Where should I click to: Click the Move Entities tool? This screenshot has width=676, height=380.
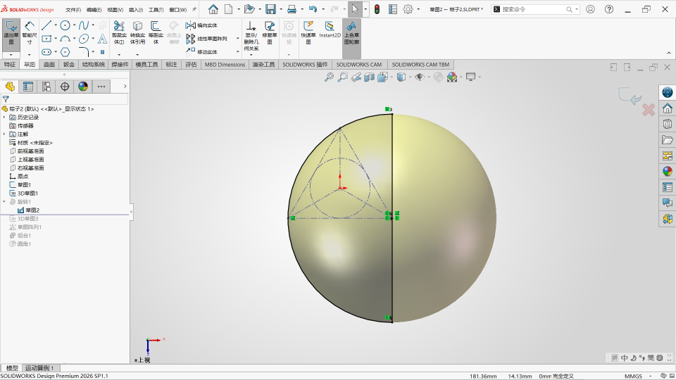[x=201, y=52]
